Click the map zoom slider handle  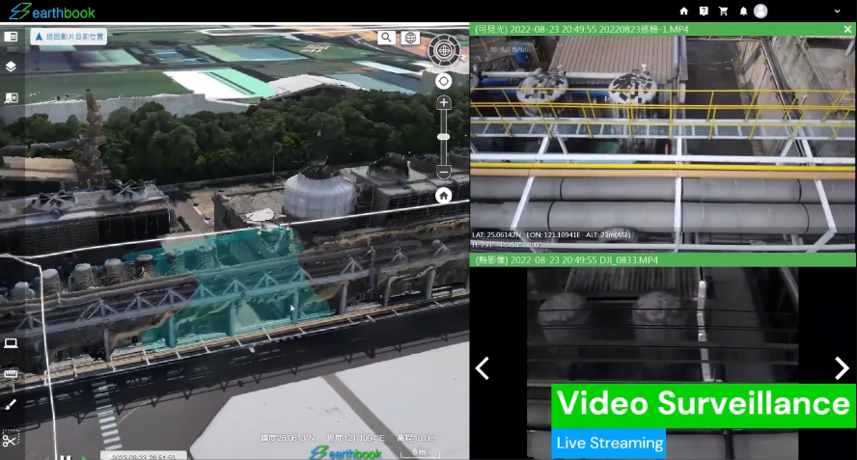[x=444, y=137]
